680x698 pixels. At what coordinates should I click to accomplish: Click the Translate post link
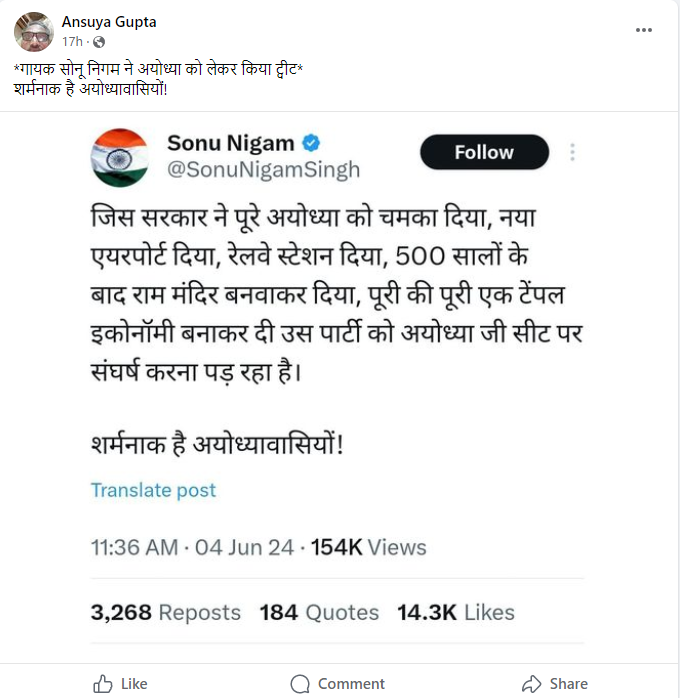153,490
